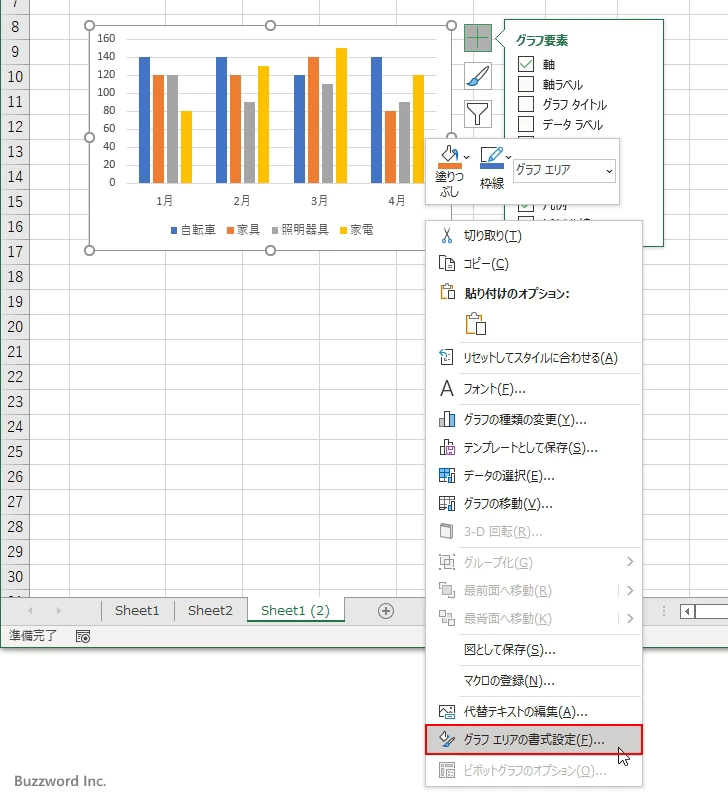The height and width of the screenshot is (800, 728).
Task: Select 代替テキストの編集(A)...
Action: click(x=534, y=711)
